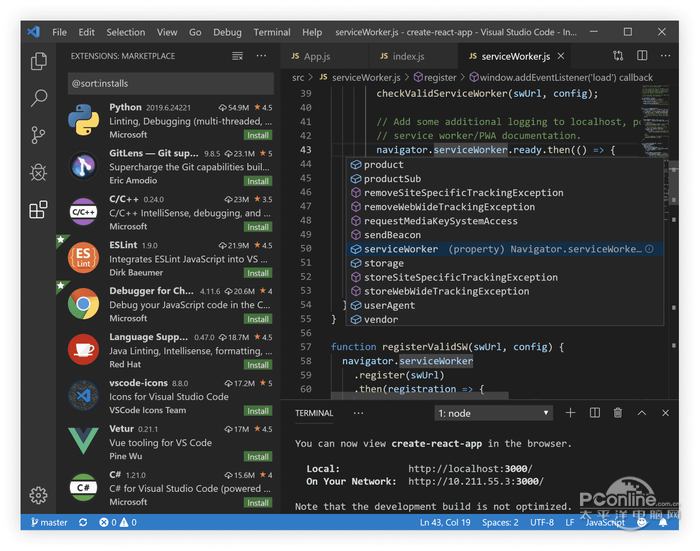Switch to the App.js editor tab

[316, 56]
